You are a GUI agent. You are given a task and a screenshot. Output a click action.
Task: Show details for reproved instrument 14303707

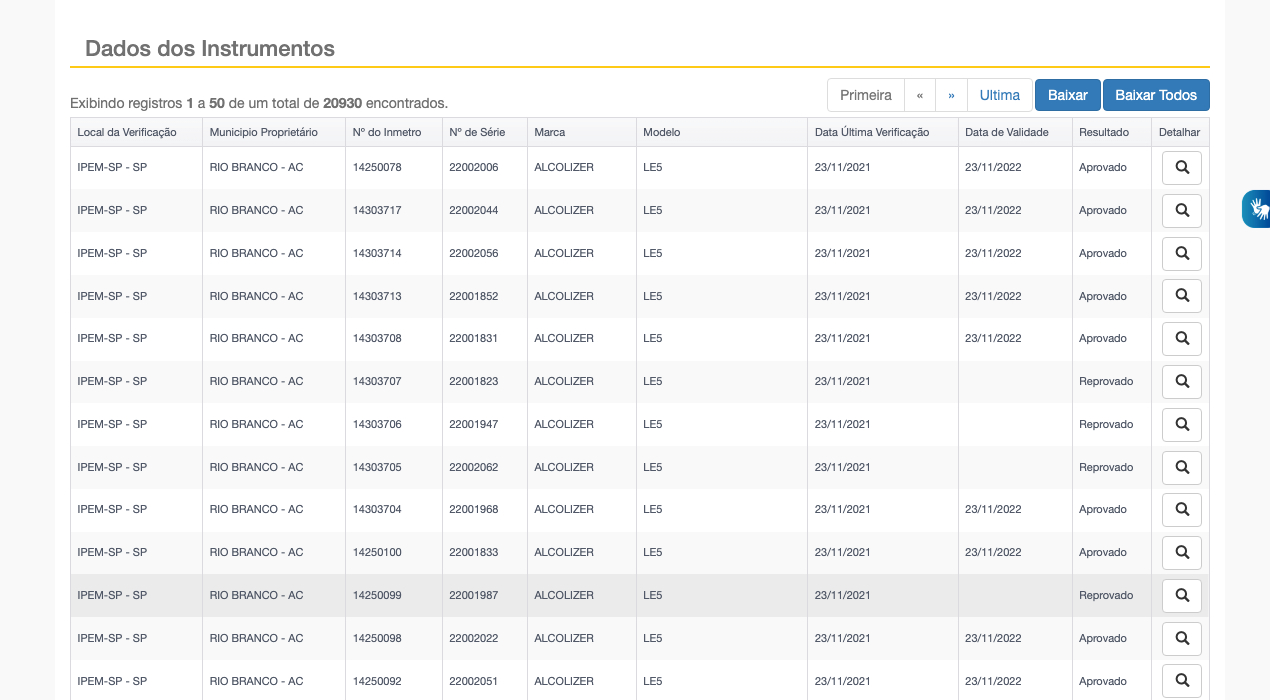point(1181,382)
